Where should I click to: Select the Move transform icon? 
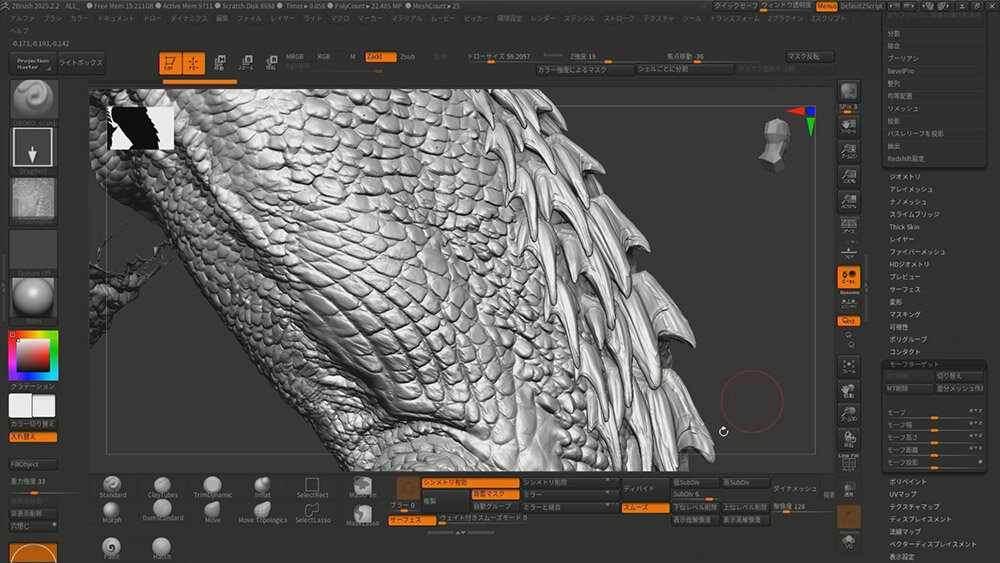pyautogui.click(x=219, y=63)
